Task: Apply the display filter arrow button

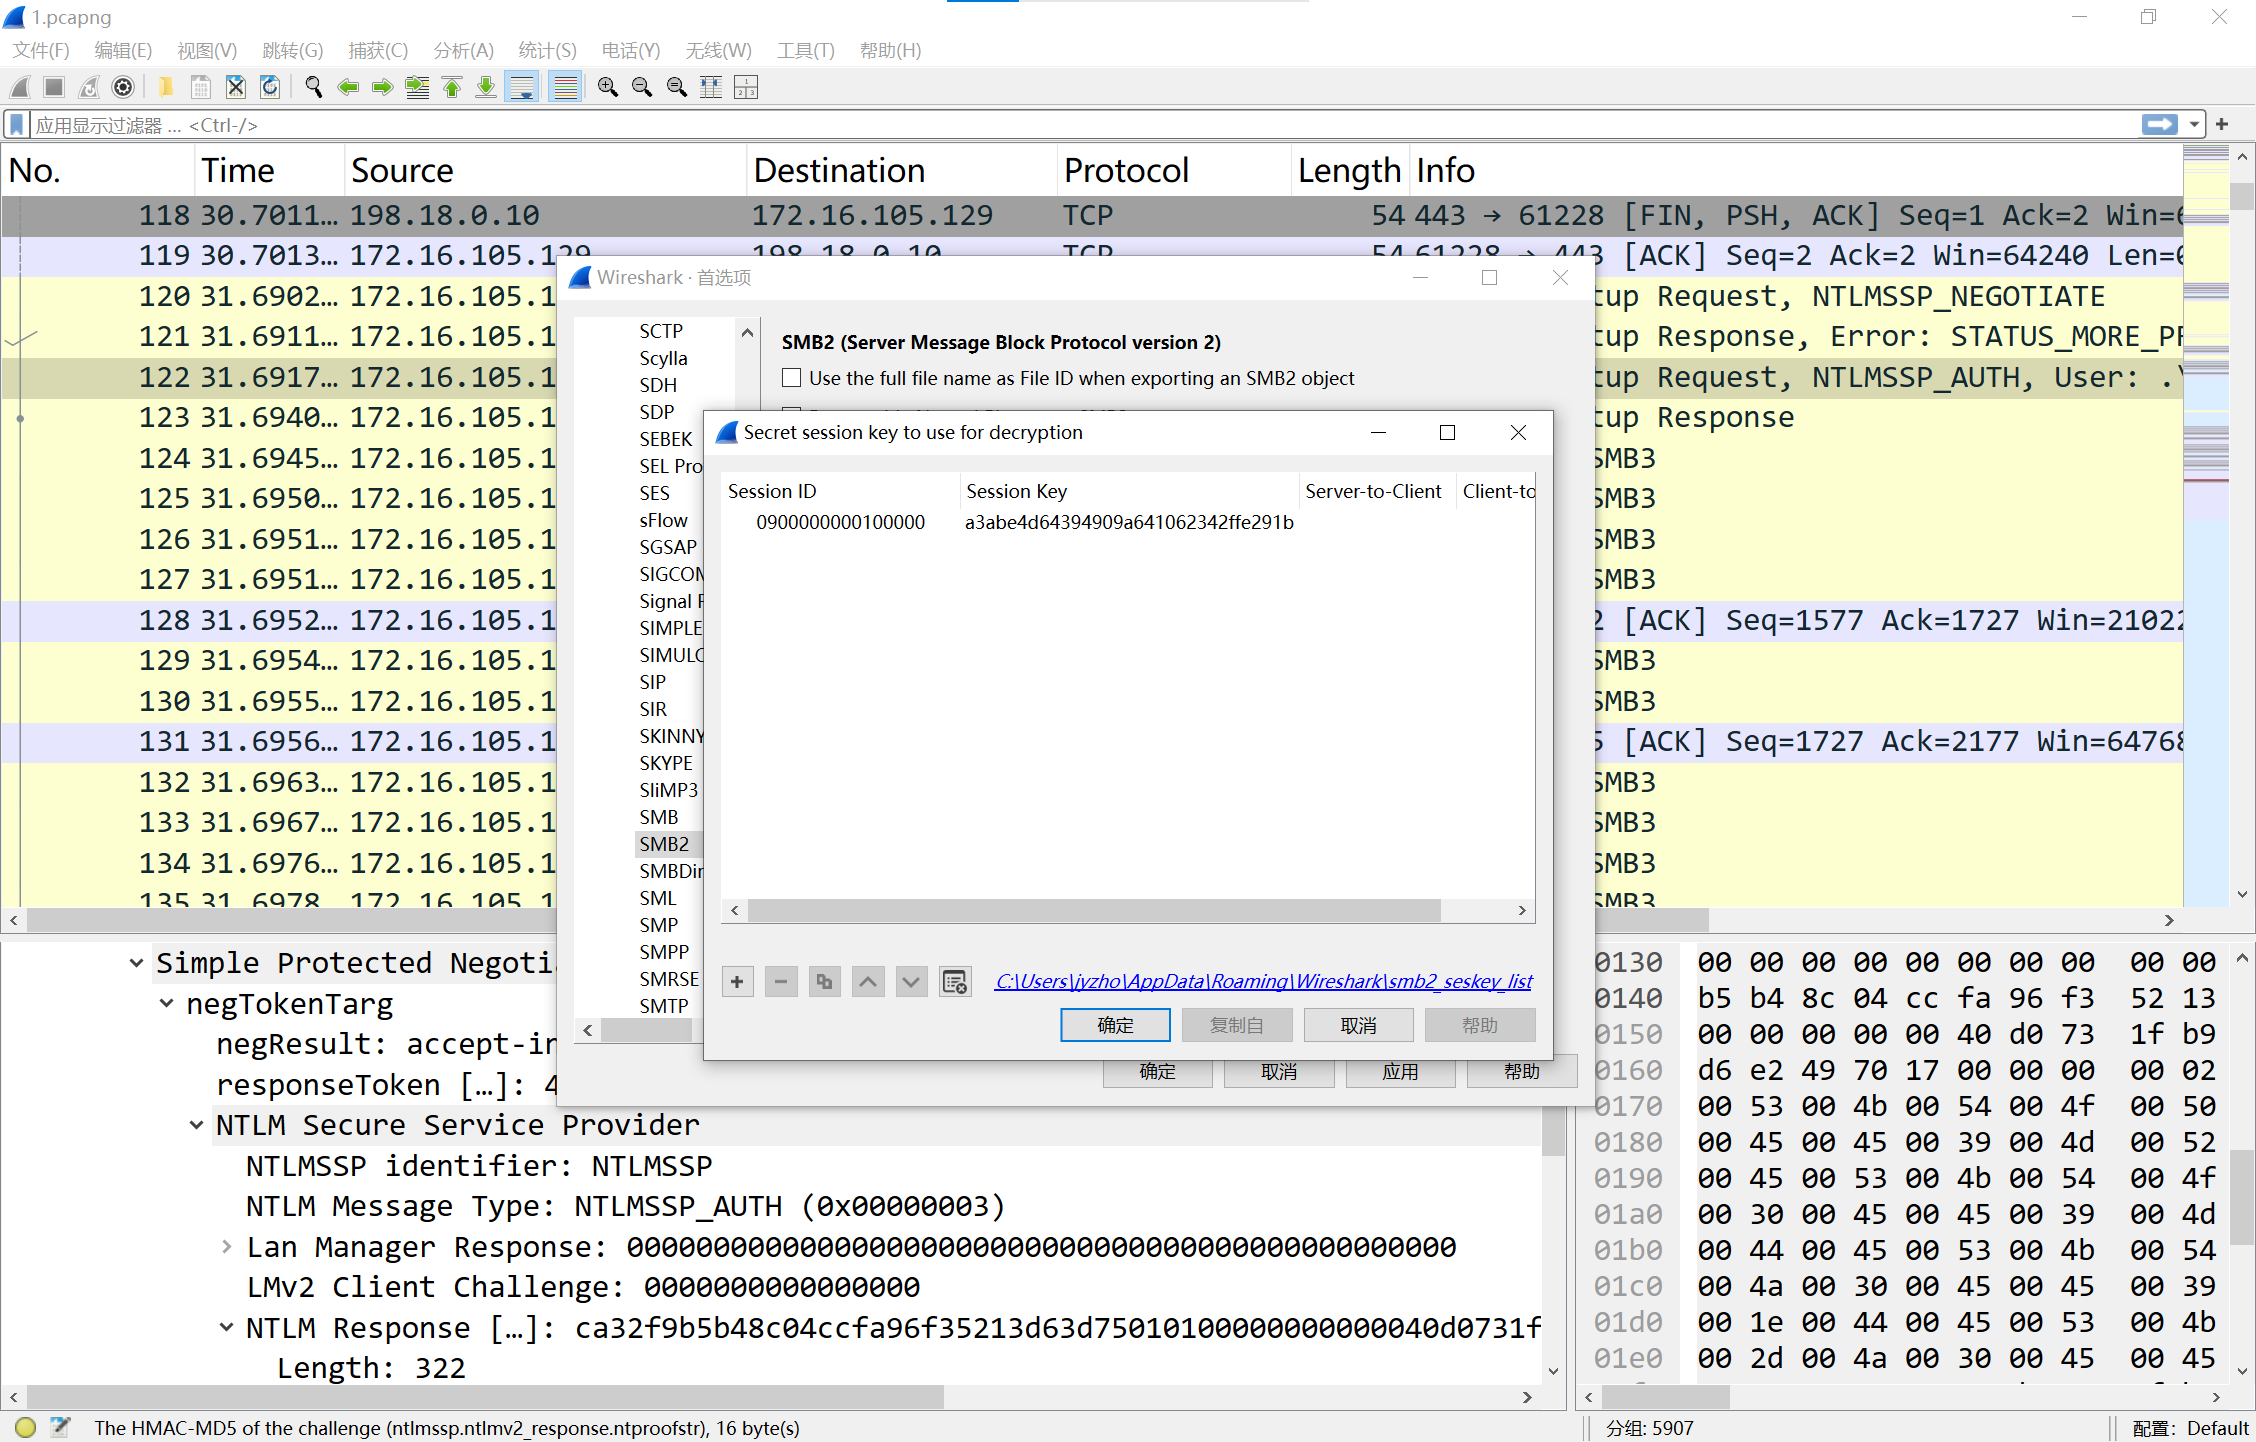Action: (x=2160, y=125)
